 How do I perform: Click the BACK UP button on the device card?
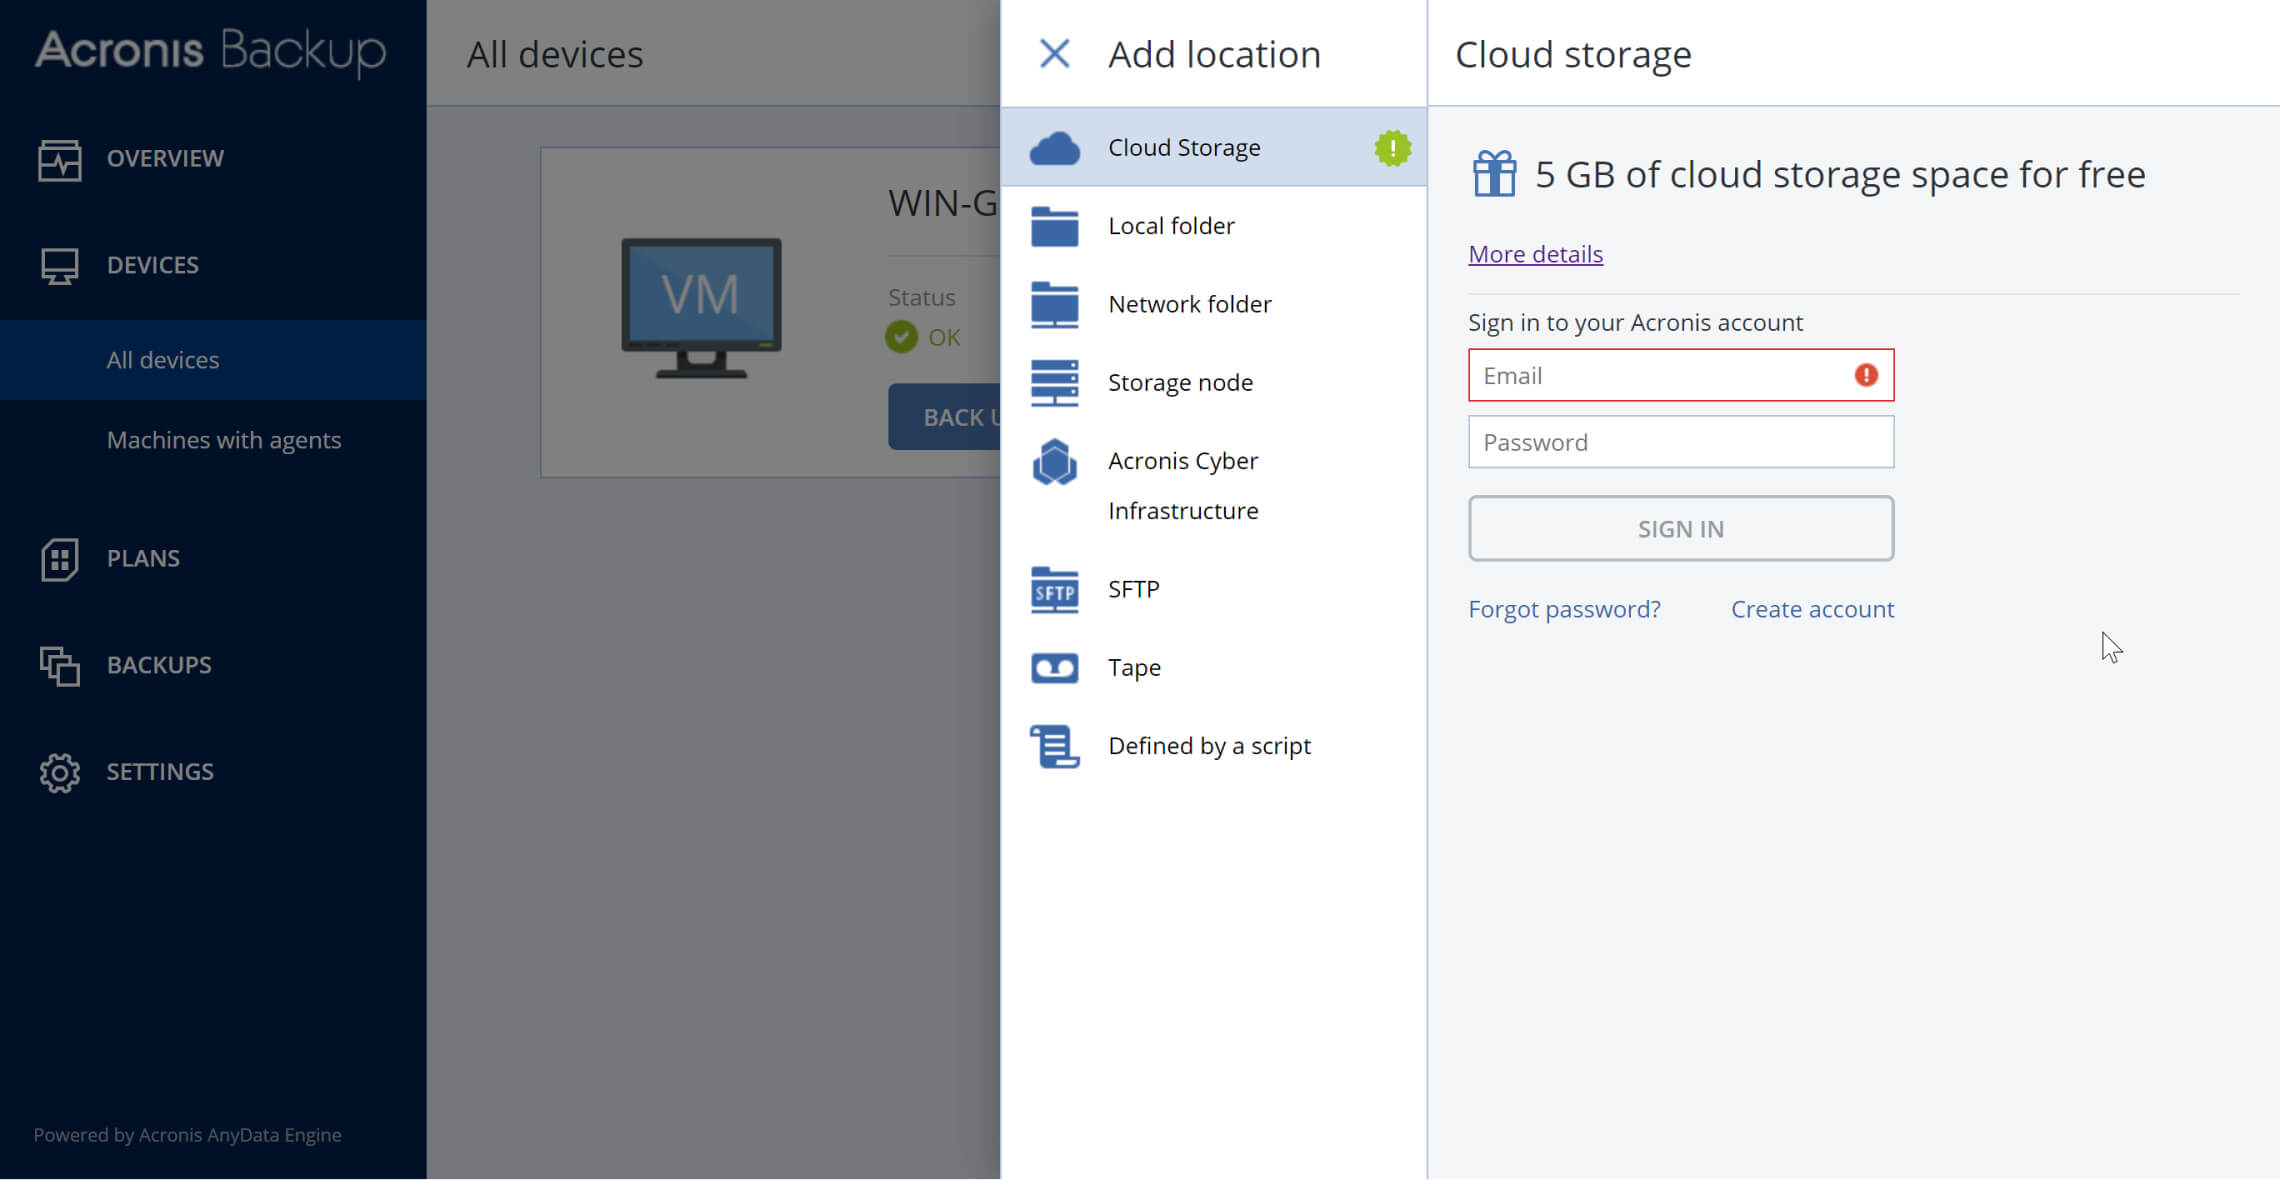945,417
